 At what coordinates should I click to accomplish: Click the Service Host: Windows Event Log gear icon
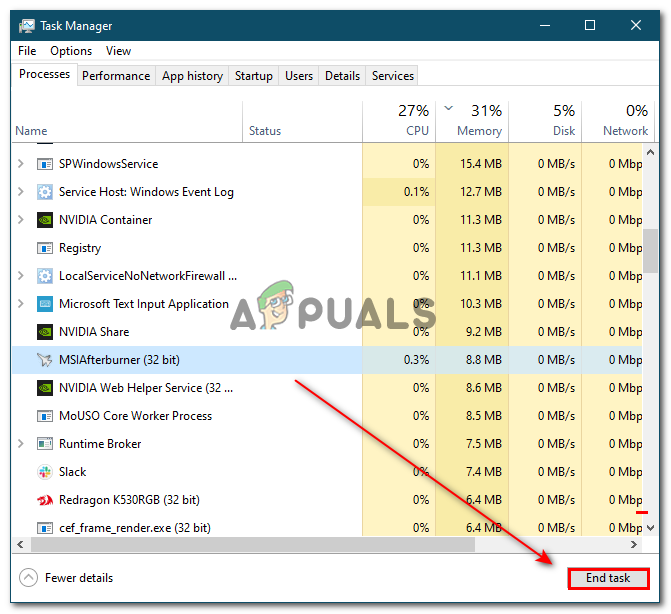coord(45,192)
